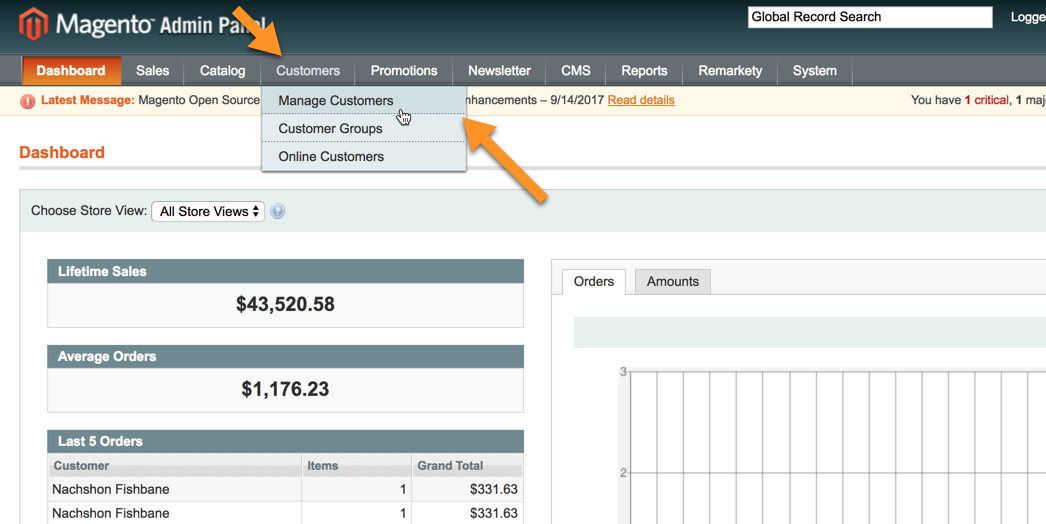Click the Last 5 Orders header
The width and height of the screenshot is (1046, 524).
286,441
